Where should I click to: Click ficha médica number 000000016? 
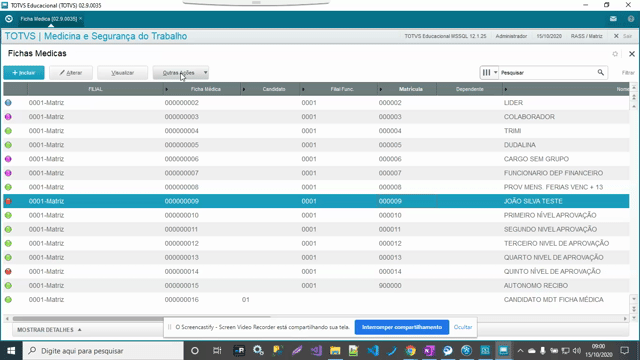tap(182, 300)
